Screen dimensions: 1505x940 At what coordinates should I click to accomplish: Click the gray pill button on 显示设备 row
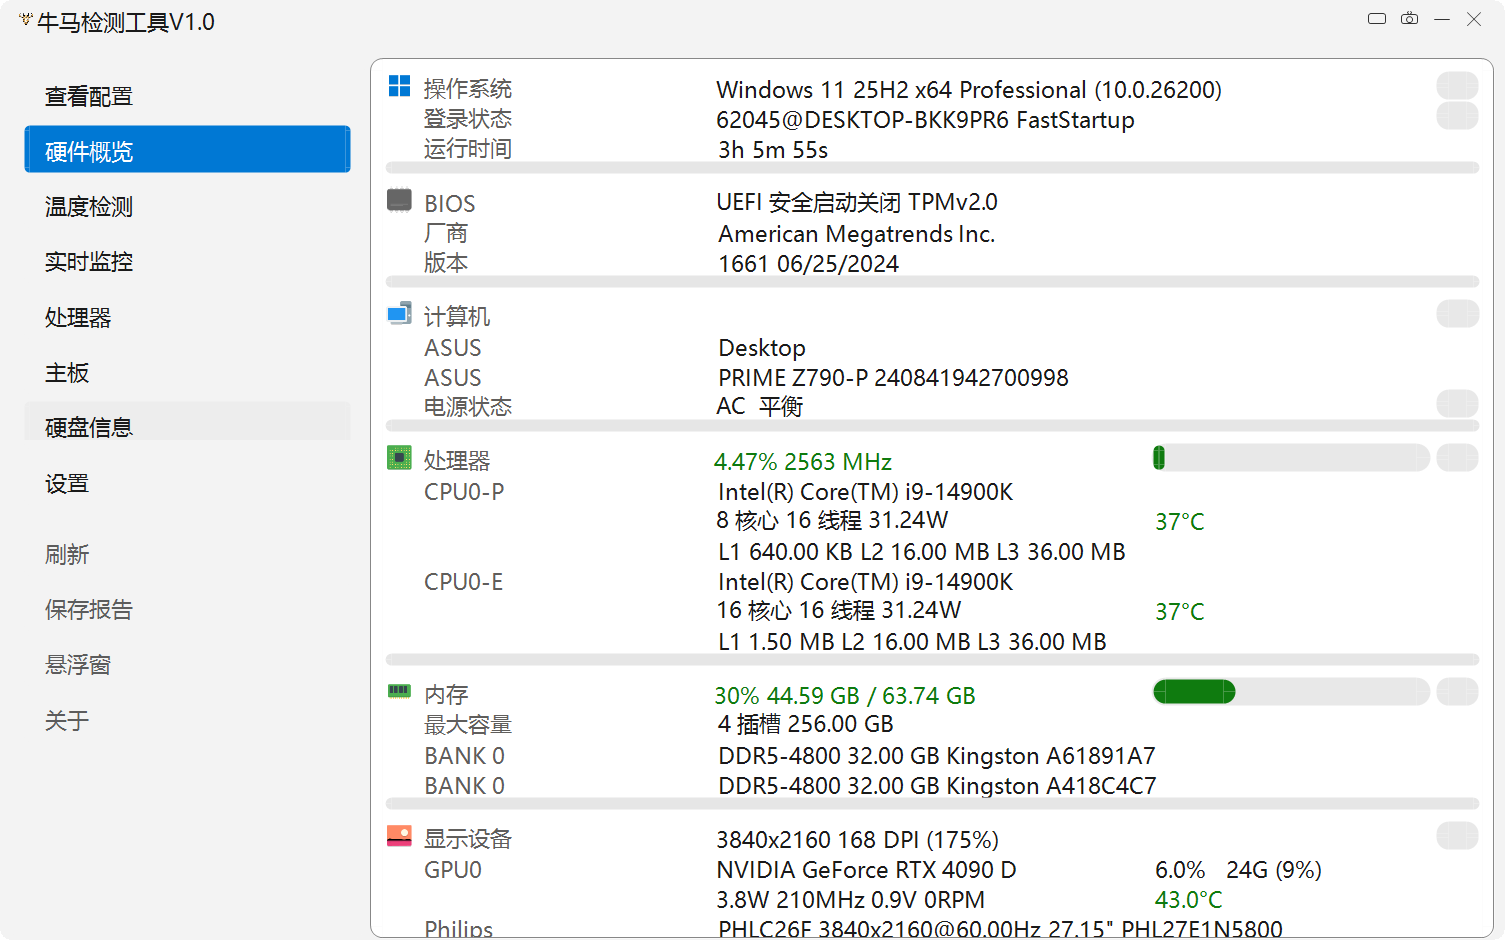[x=1457, y=836]
